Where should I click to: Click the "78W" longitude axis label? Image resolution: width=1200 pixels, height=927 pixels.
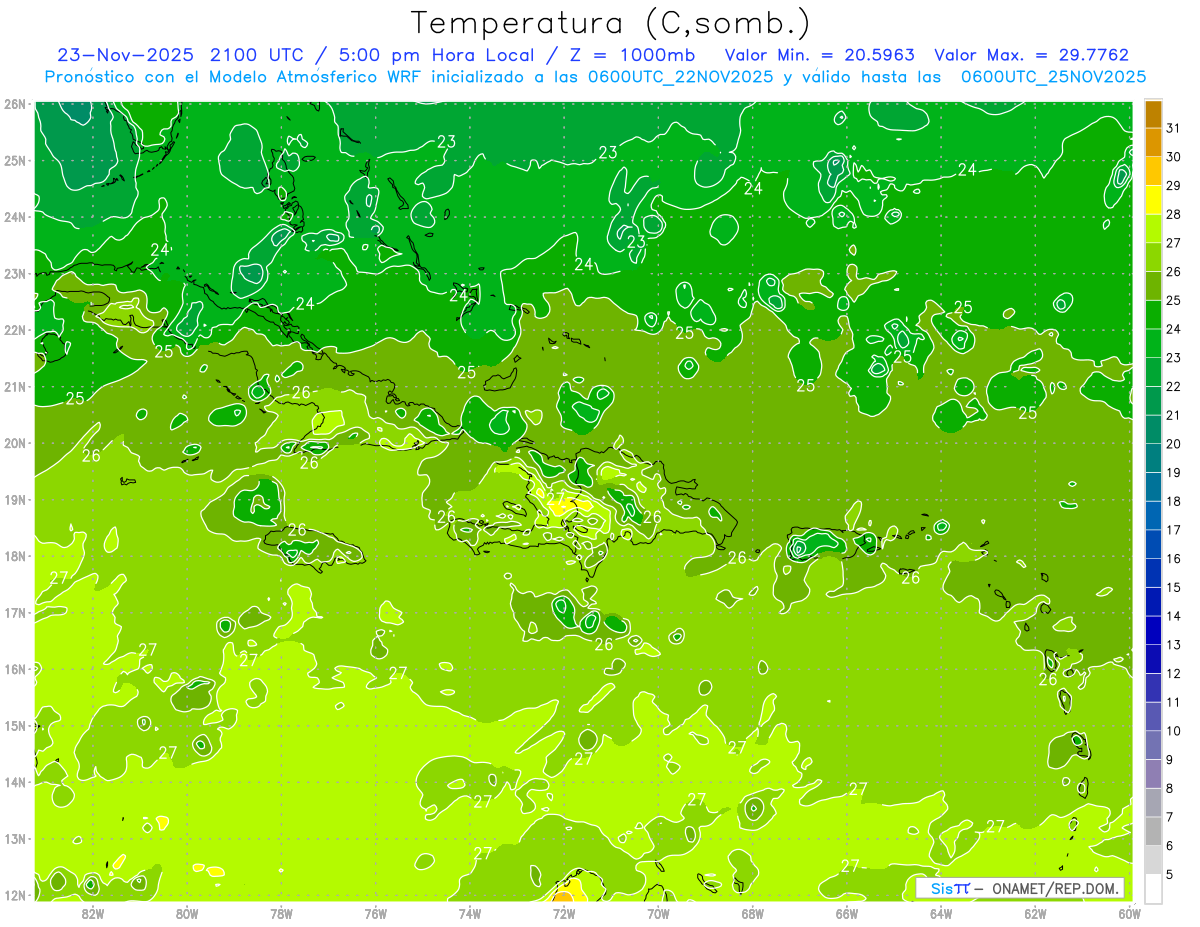pyautogui.click(x=282, y=913)
